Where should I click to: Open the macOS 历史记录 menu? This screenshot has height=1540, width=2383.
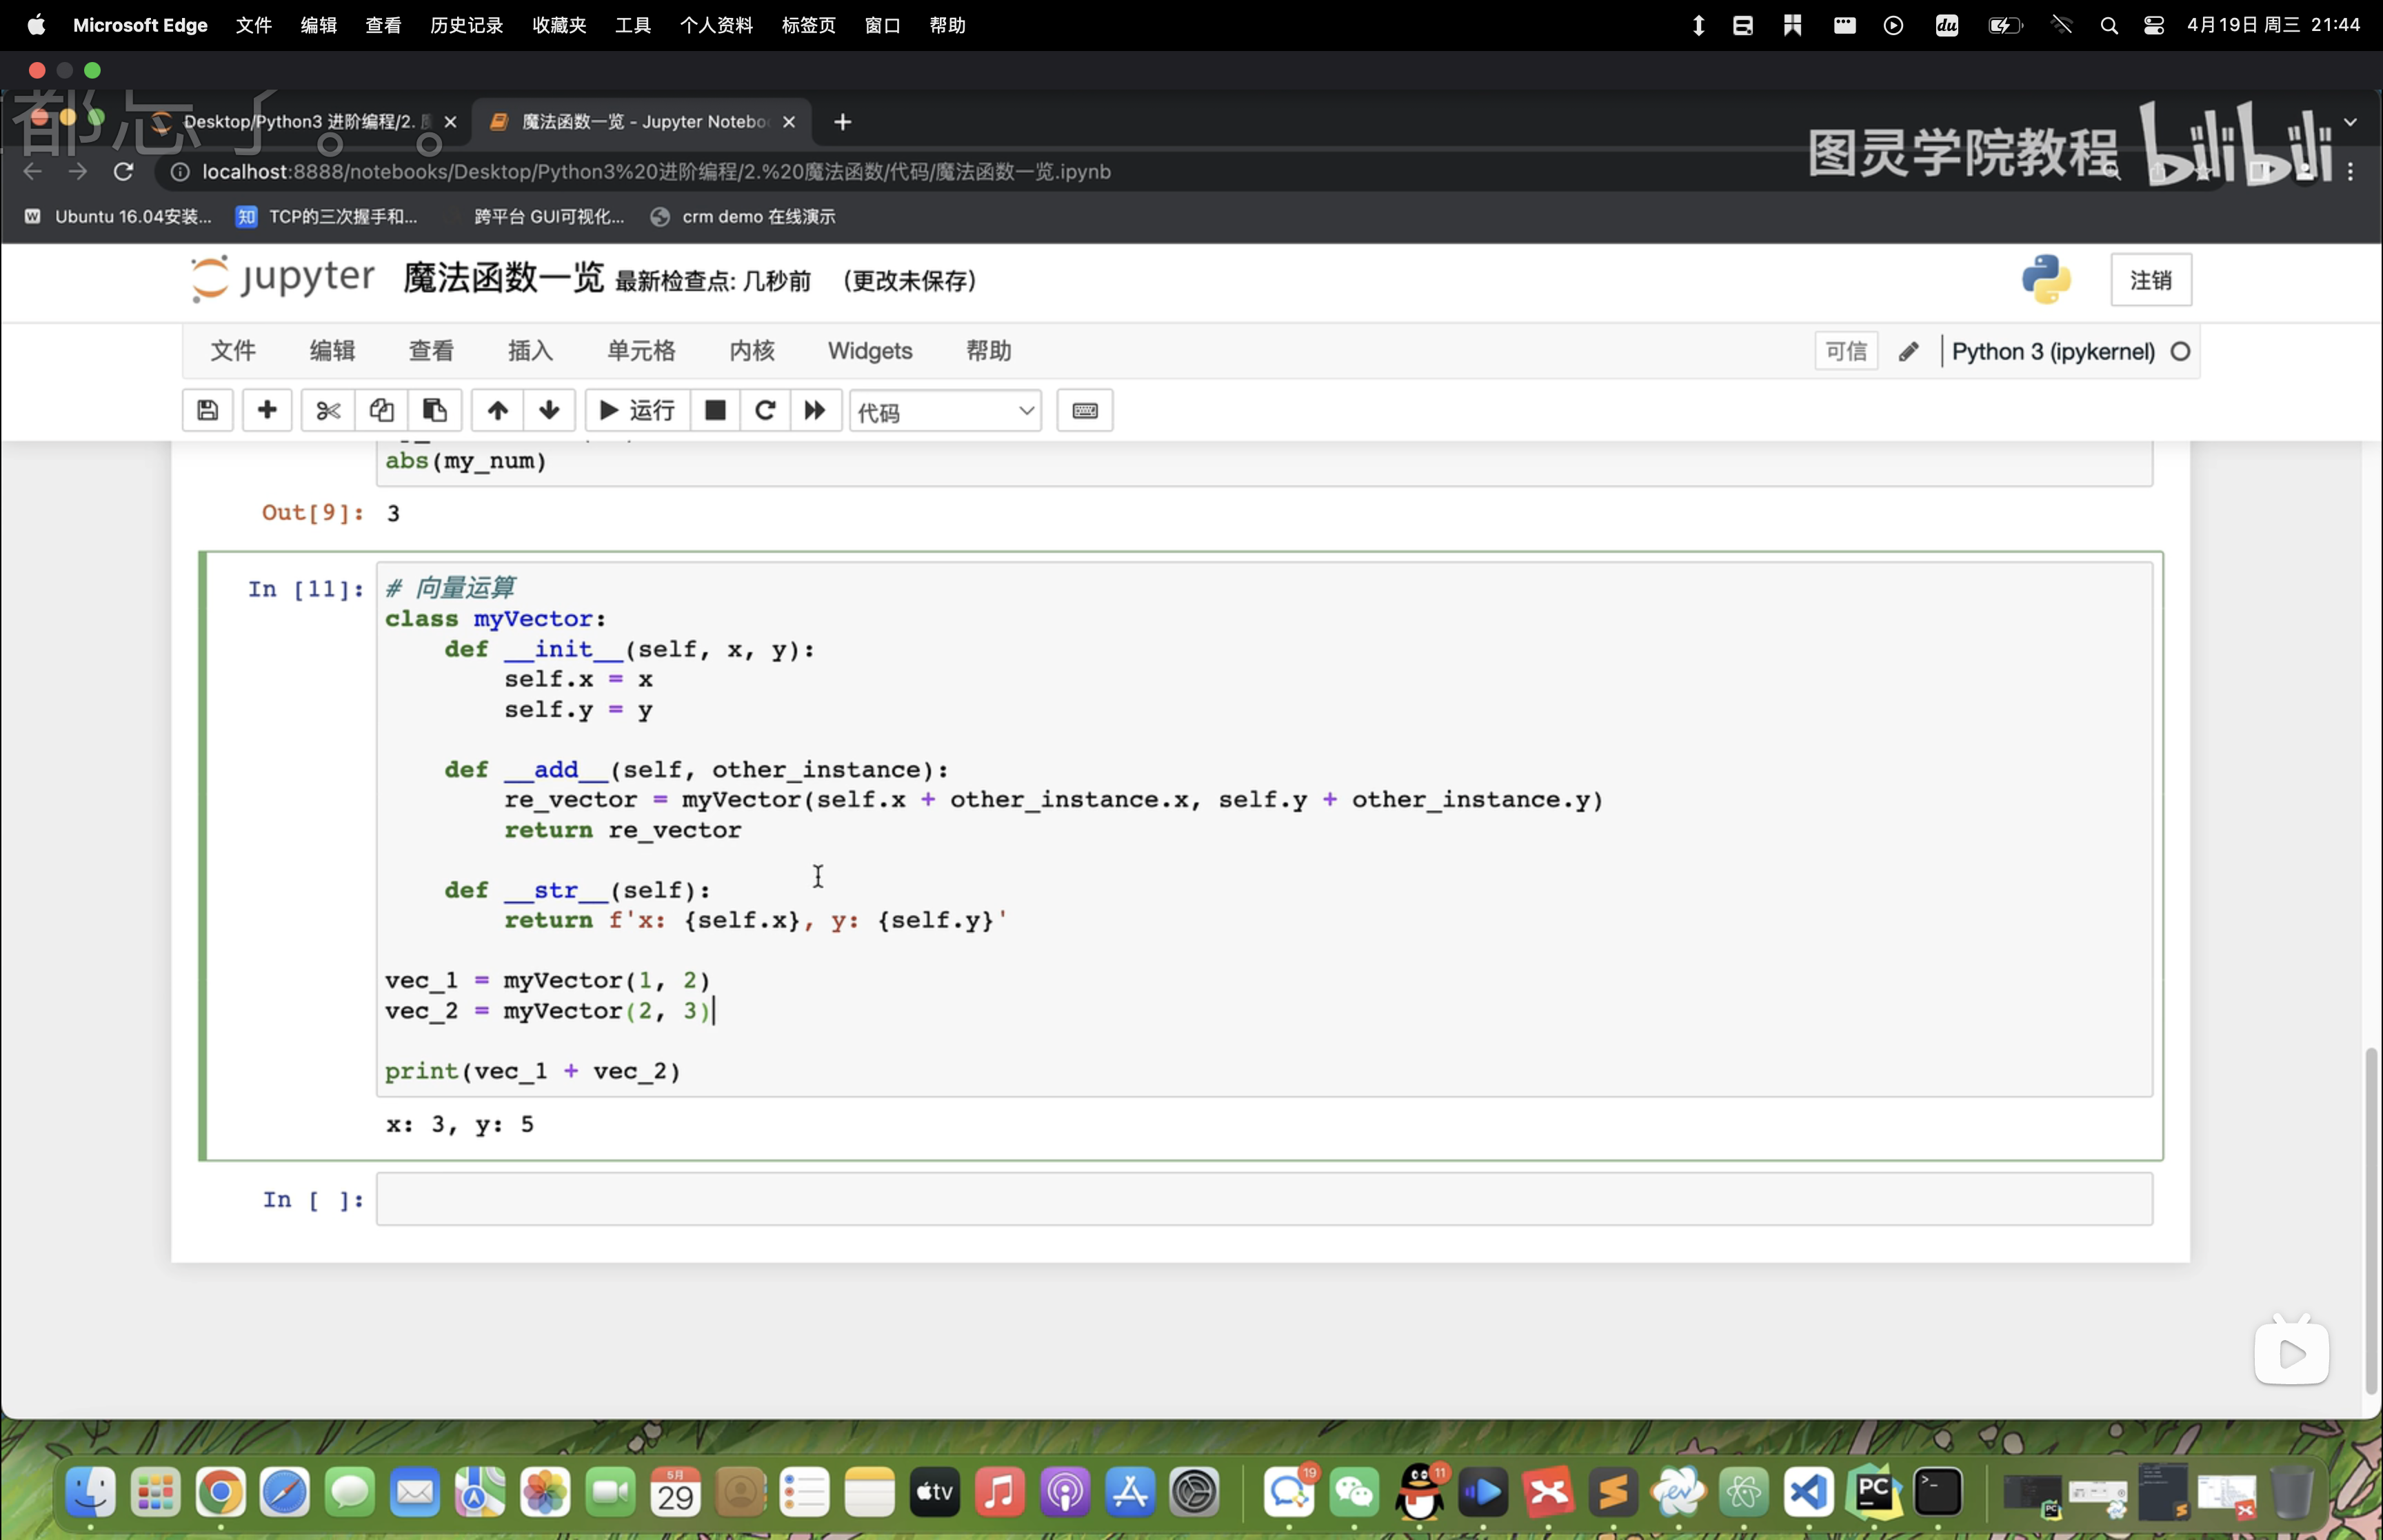click(x=466, y=25)
